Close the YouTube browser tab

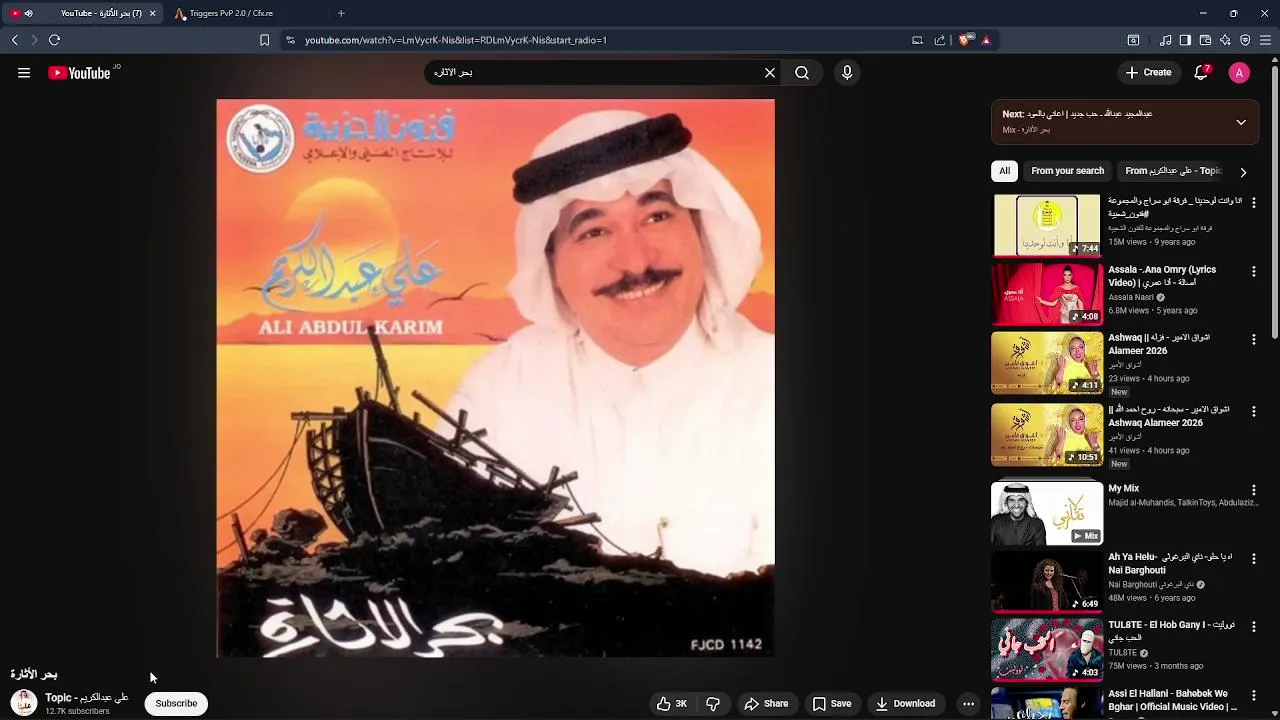pyautogui.click(x=152, y=13)
